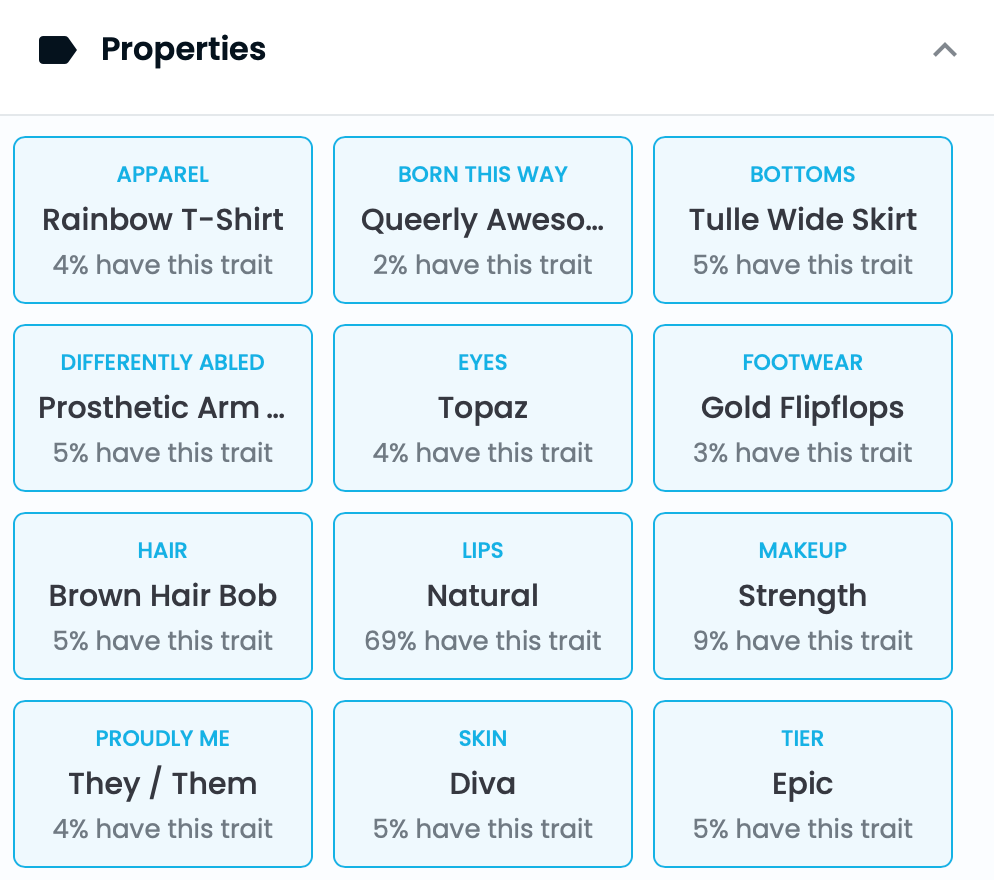
Task: Click the APPAREL category label
Action: 163,174
